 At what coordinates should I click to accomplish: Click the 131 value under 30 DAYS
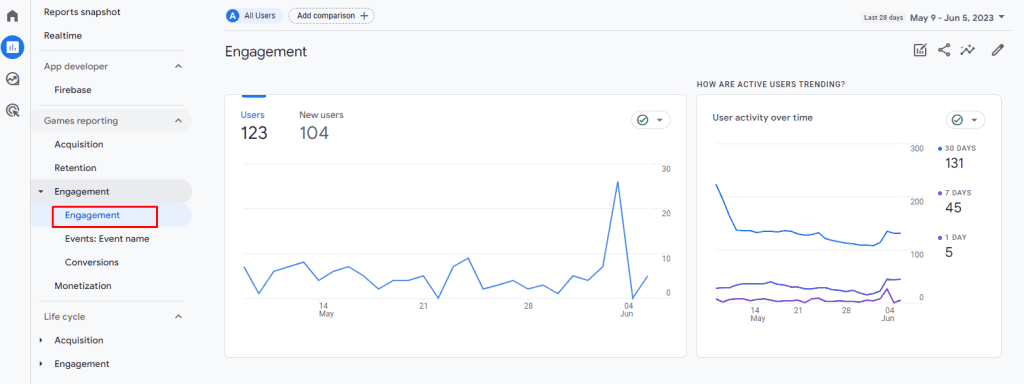954,163
